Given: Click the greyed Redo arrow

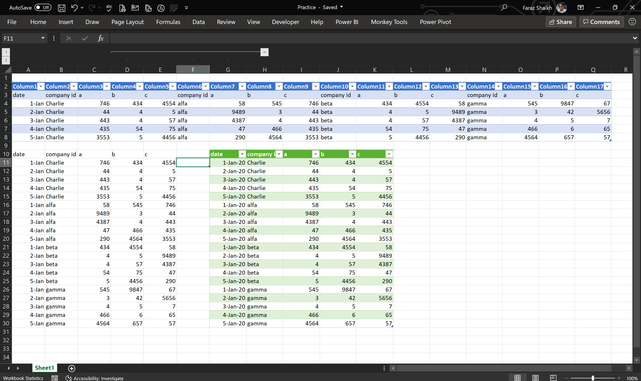Looking at the screenshot, I should coord(92,8).
